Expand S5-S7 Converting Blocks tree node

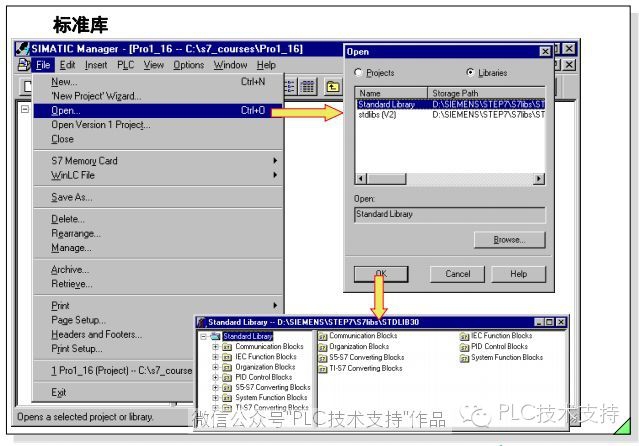pyautogui.click(x=216, y=388)
